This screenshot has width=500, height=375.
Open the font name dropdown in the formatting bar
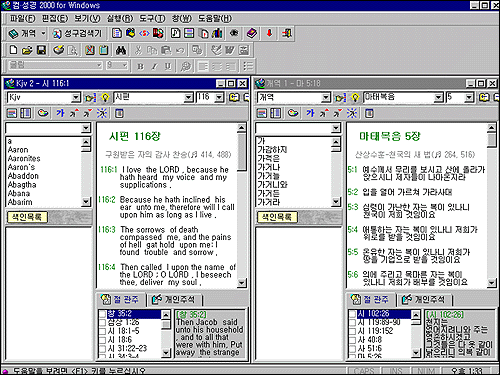tap(99, 65)
